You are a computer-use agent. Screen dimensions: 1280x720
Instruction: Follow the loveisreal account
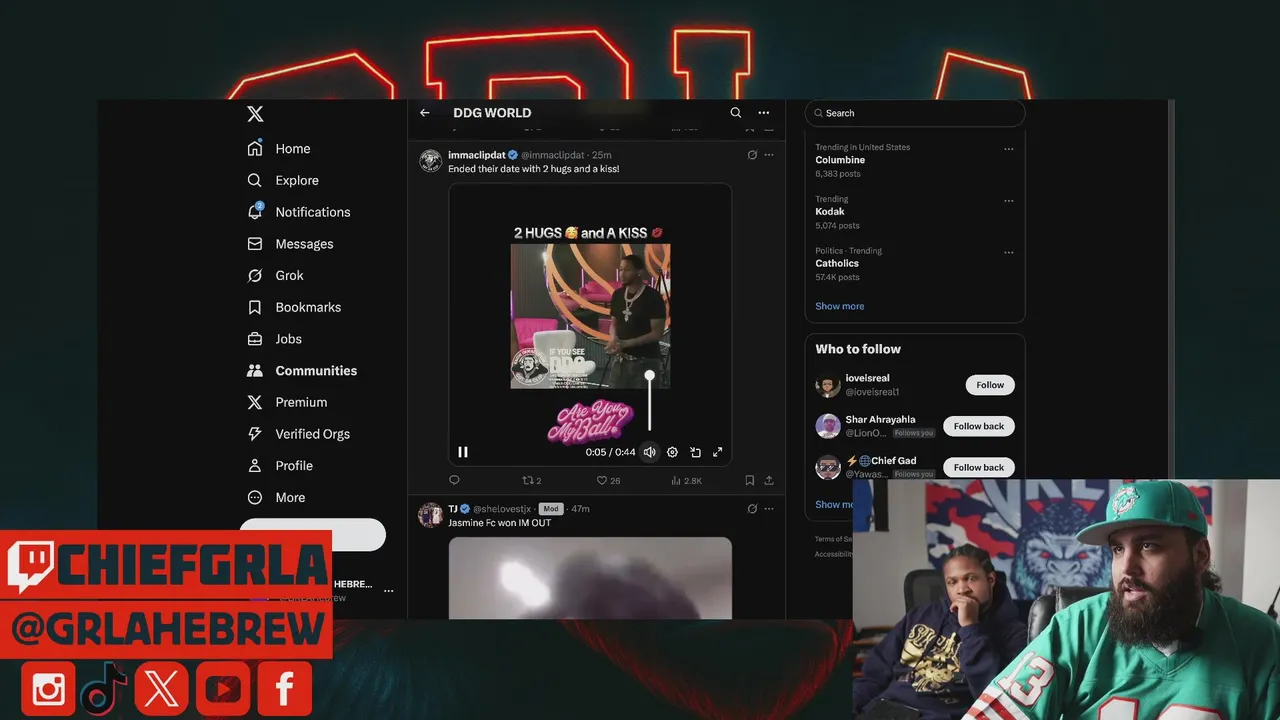990,385
